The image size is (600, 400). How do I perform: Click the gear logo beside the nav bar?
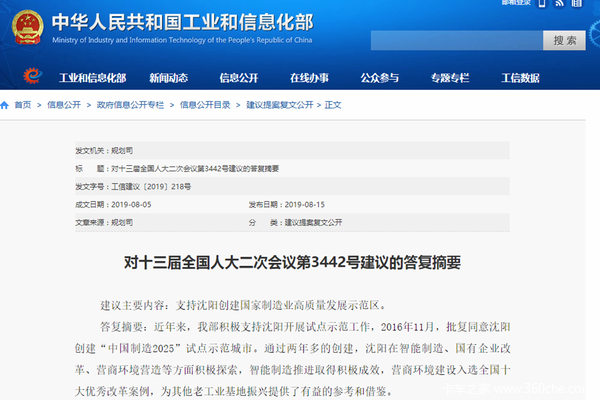coord(30,76)
